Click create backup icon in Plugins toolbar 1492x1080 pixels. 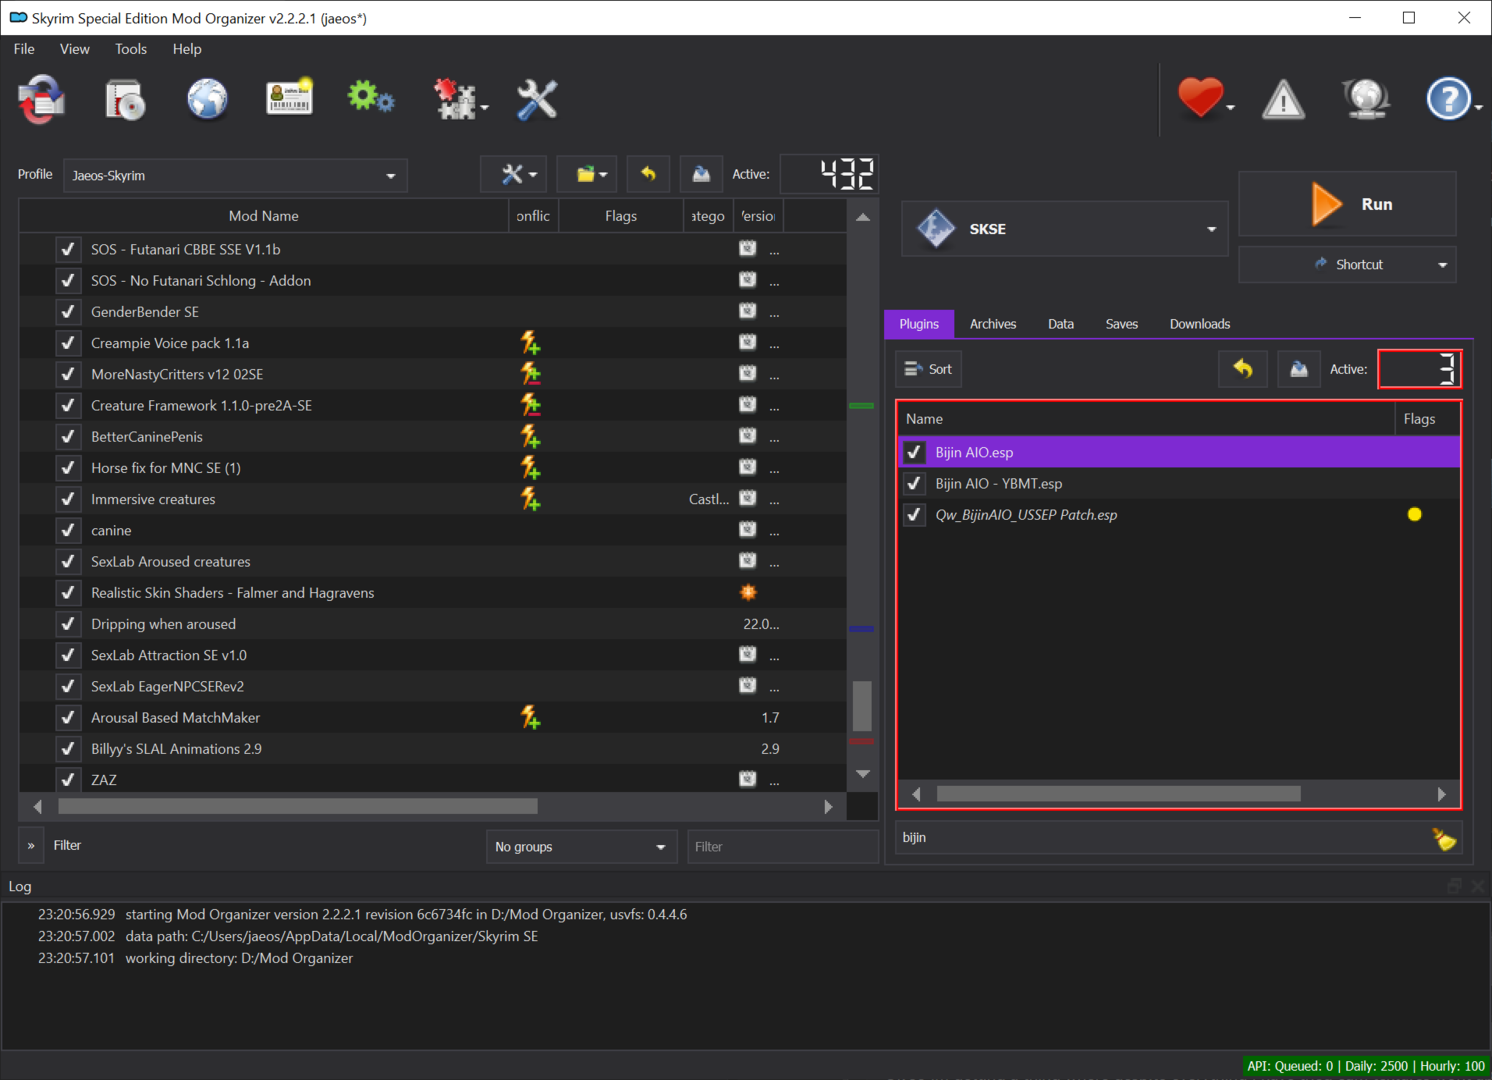pos(1299,369)
